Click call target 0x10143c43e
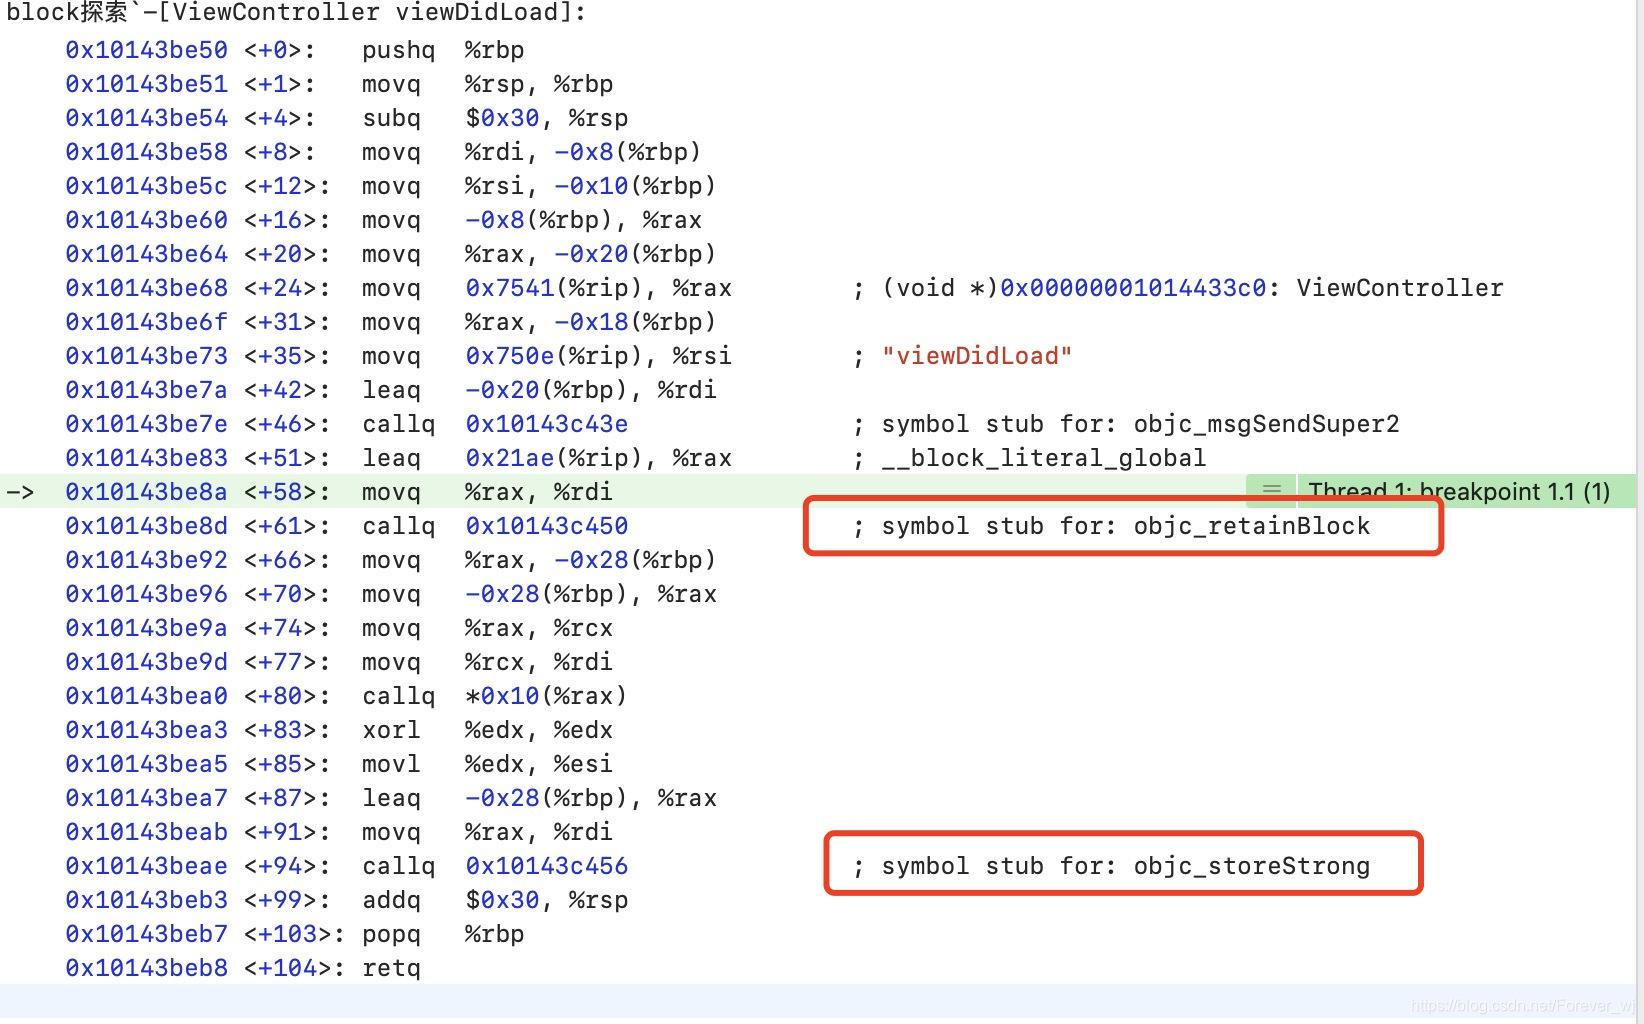The image size is (1644, 1024). (x=547, y=424)
